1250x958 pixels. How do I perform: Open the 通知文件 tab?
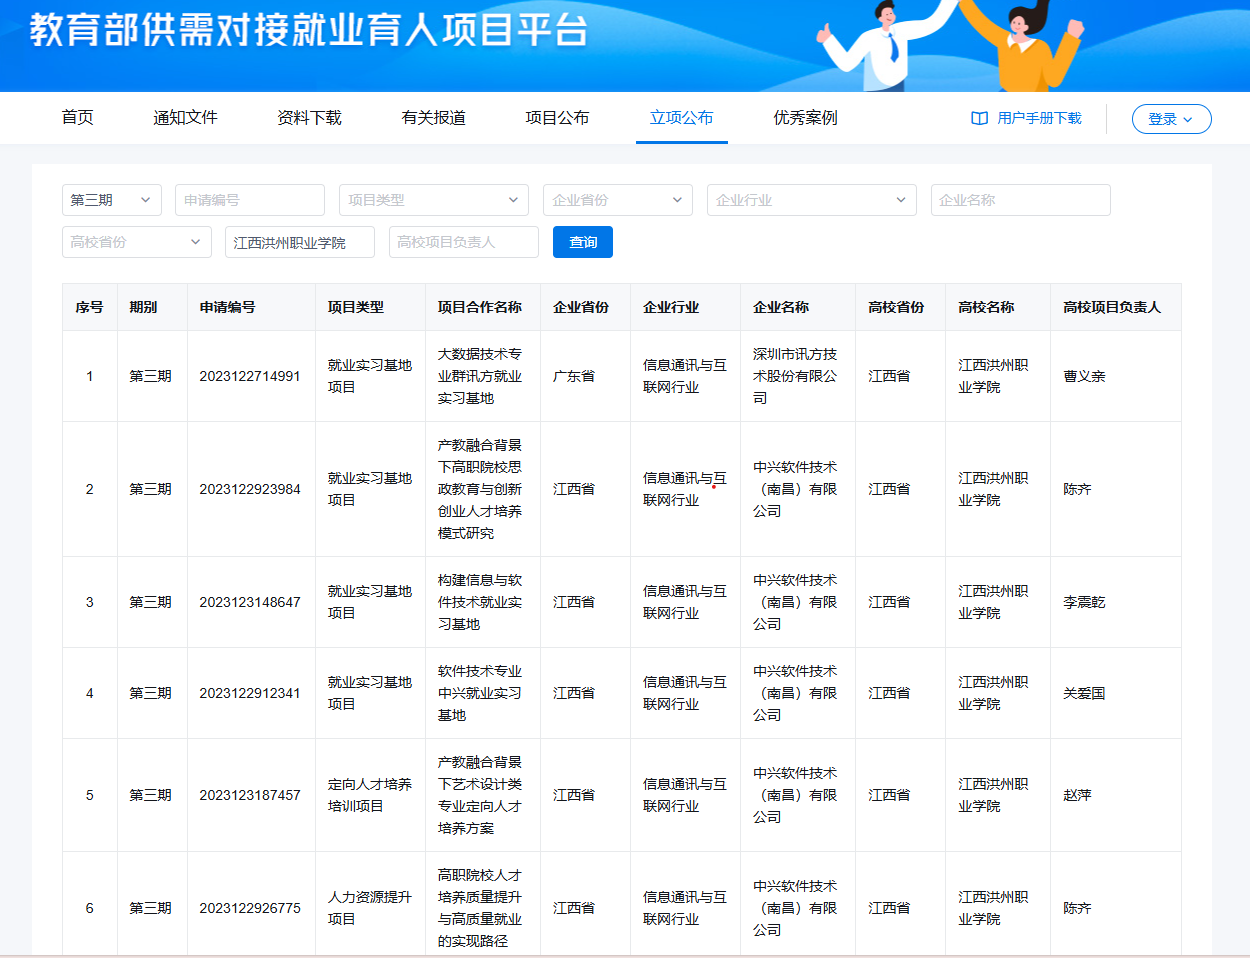point(185,118)
